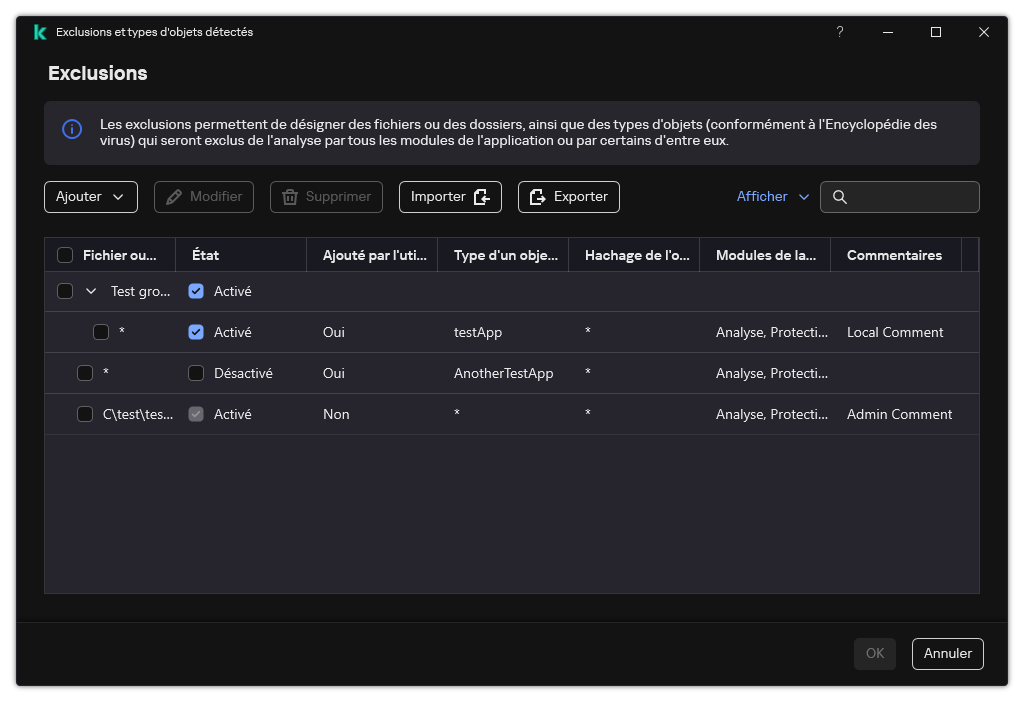Sort by the État column header
The width and height of the screenshot is (1024, 702).
point(206,255)
